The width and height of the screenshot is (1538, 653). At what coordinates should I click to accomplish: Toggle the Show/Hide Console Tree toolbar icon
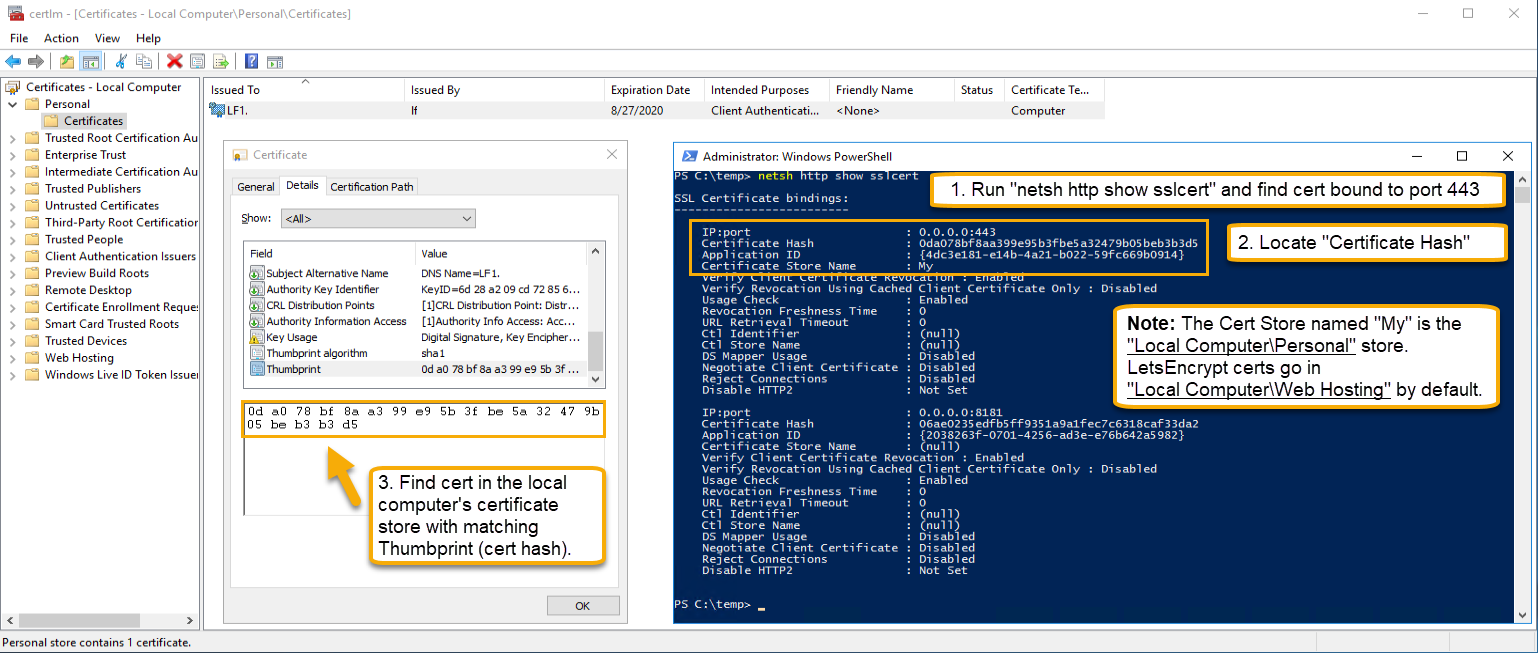(91, 61)
